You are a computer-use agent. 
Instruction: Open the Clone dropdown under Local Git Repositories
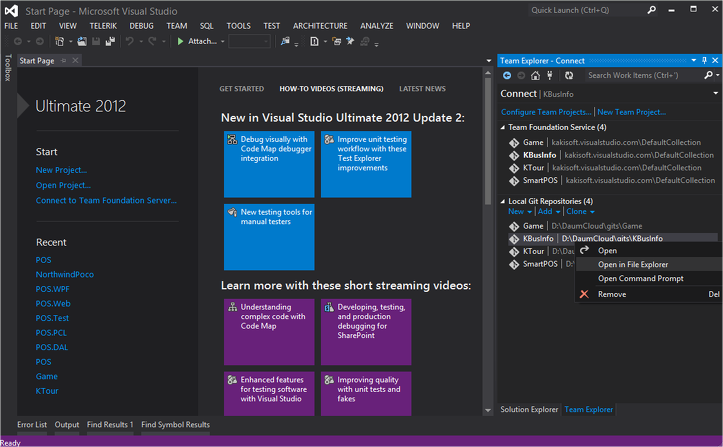pos(581,212)
